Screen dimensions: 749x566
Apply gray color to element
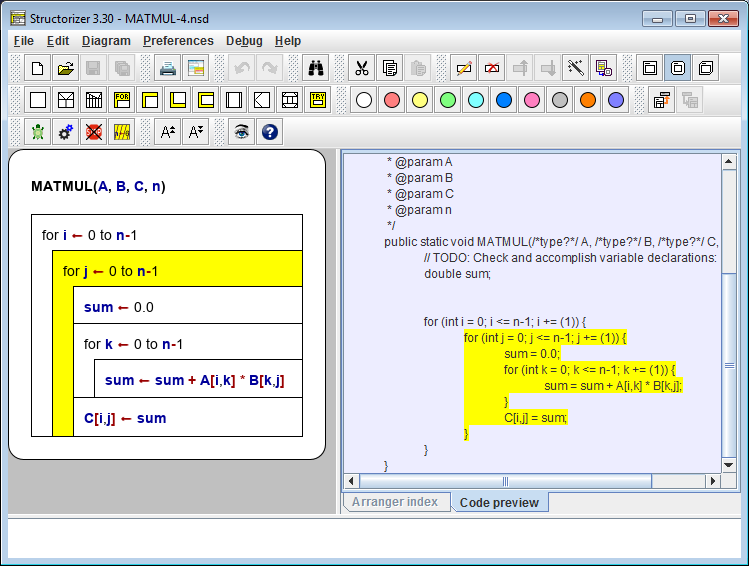click(560, 100)
